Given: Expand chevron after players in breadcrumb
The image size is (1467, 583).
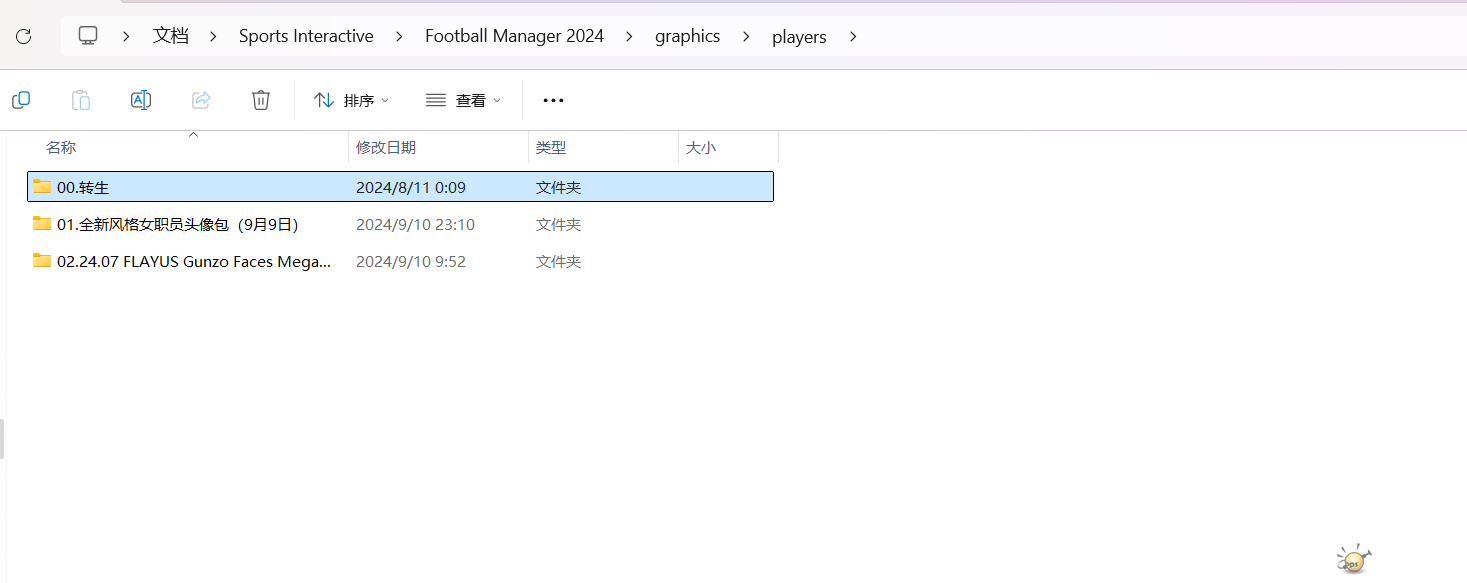Looking at the screenshot, I should click(853, 37).
